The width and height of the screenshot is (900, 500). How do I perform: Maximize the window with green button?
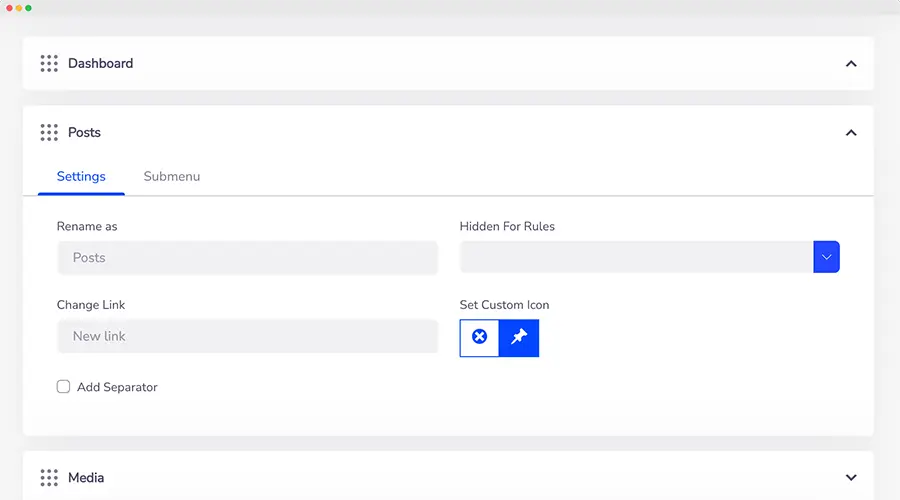(28, 8)
